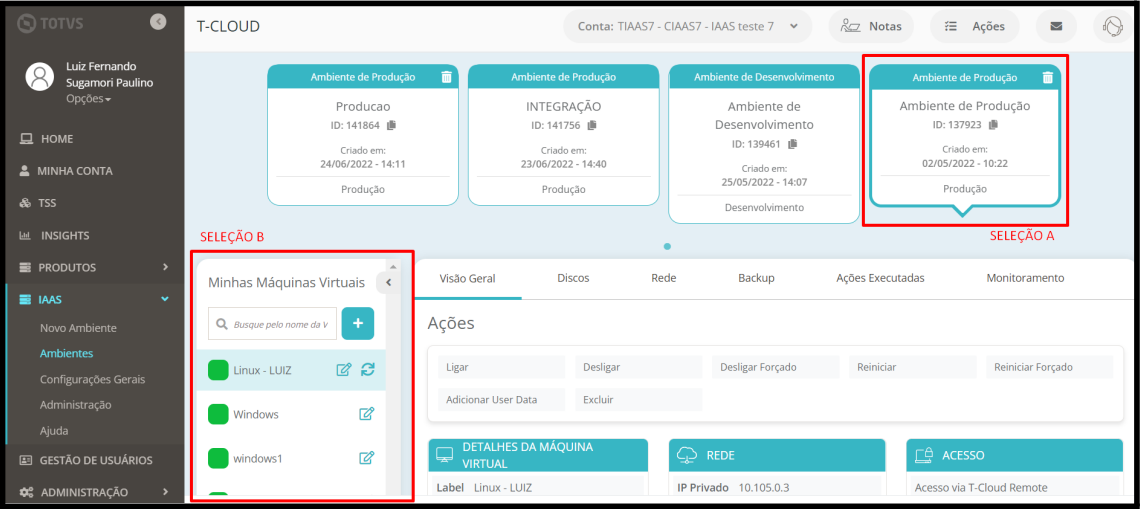Edit the windows1 machine name

pos(367,458)
